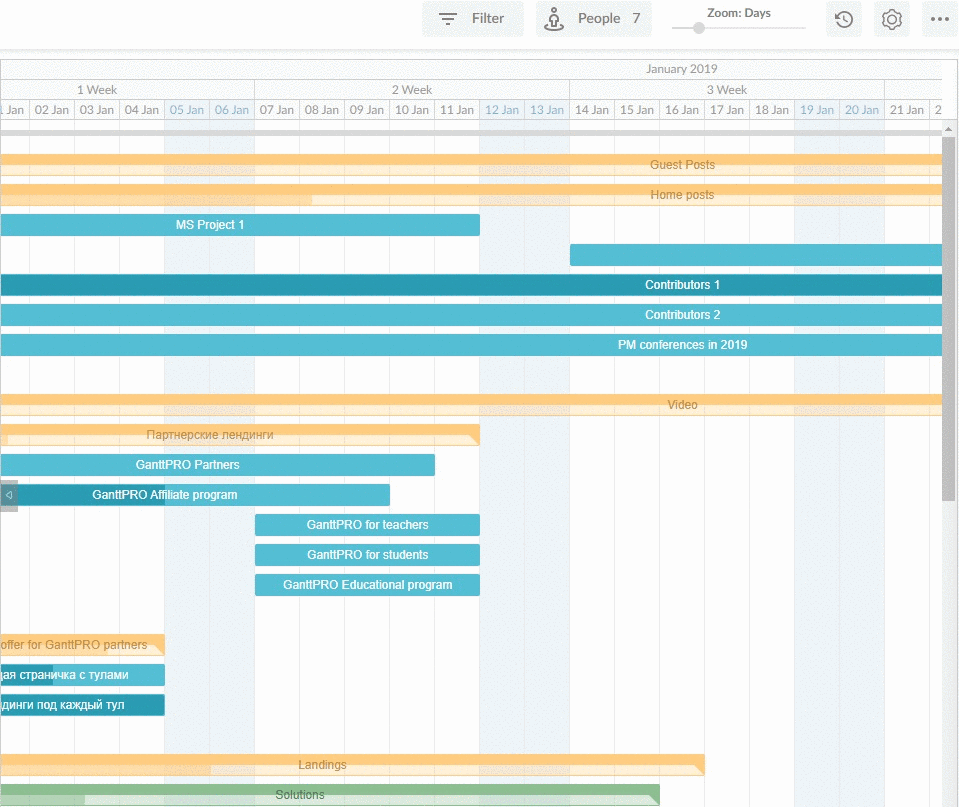Click the 03 Jan date column header
The image size is (959, 807).
coord(97,110)
